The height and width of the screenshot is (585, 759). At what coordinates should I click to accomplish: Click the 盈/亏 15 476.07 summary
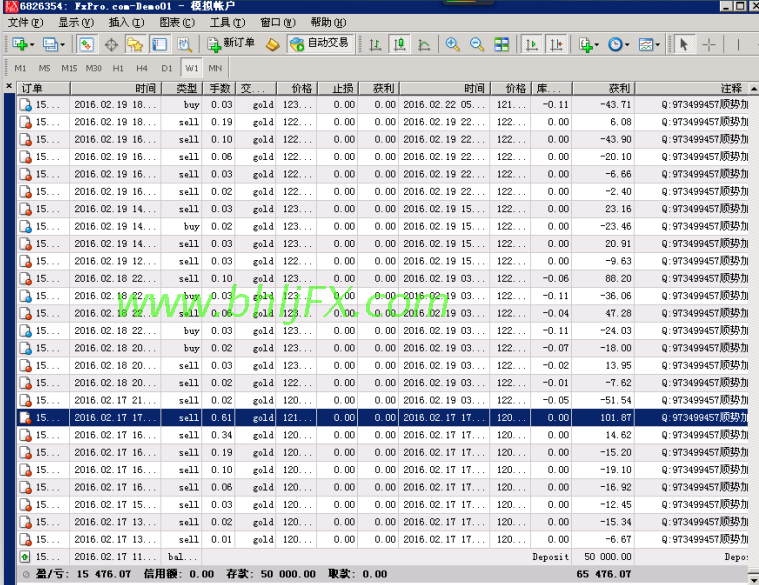pyautogui.click(x=83, y=574)
